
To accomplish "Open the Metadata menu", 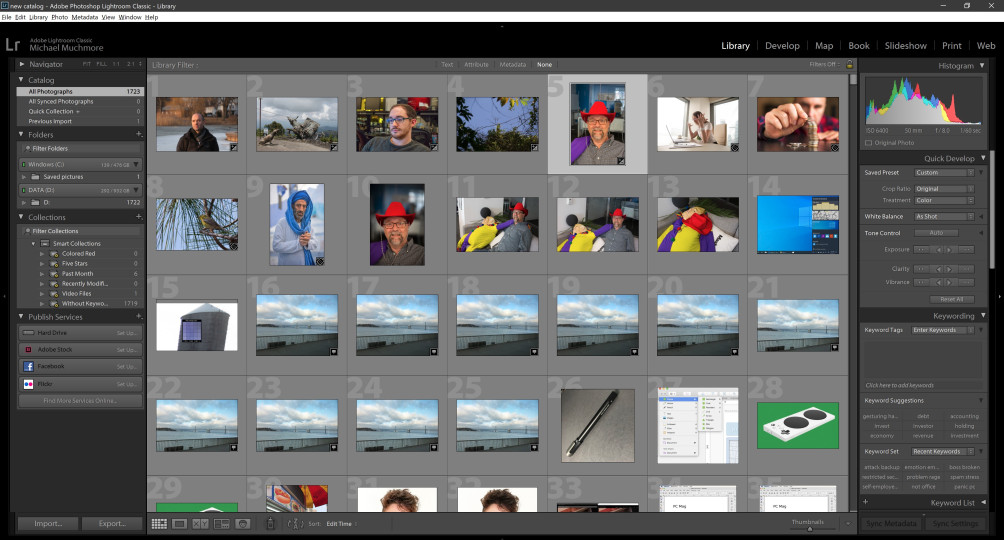I will pos(85,17).
